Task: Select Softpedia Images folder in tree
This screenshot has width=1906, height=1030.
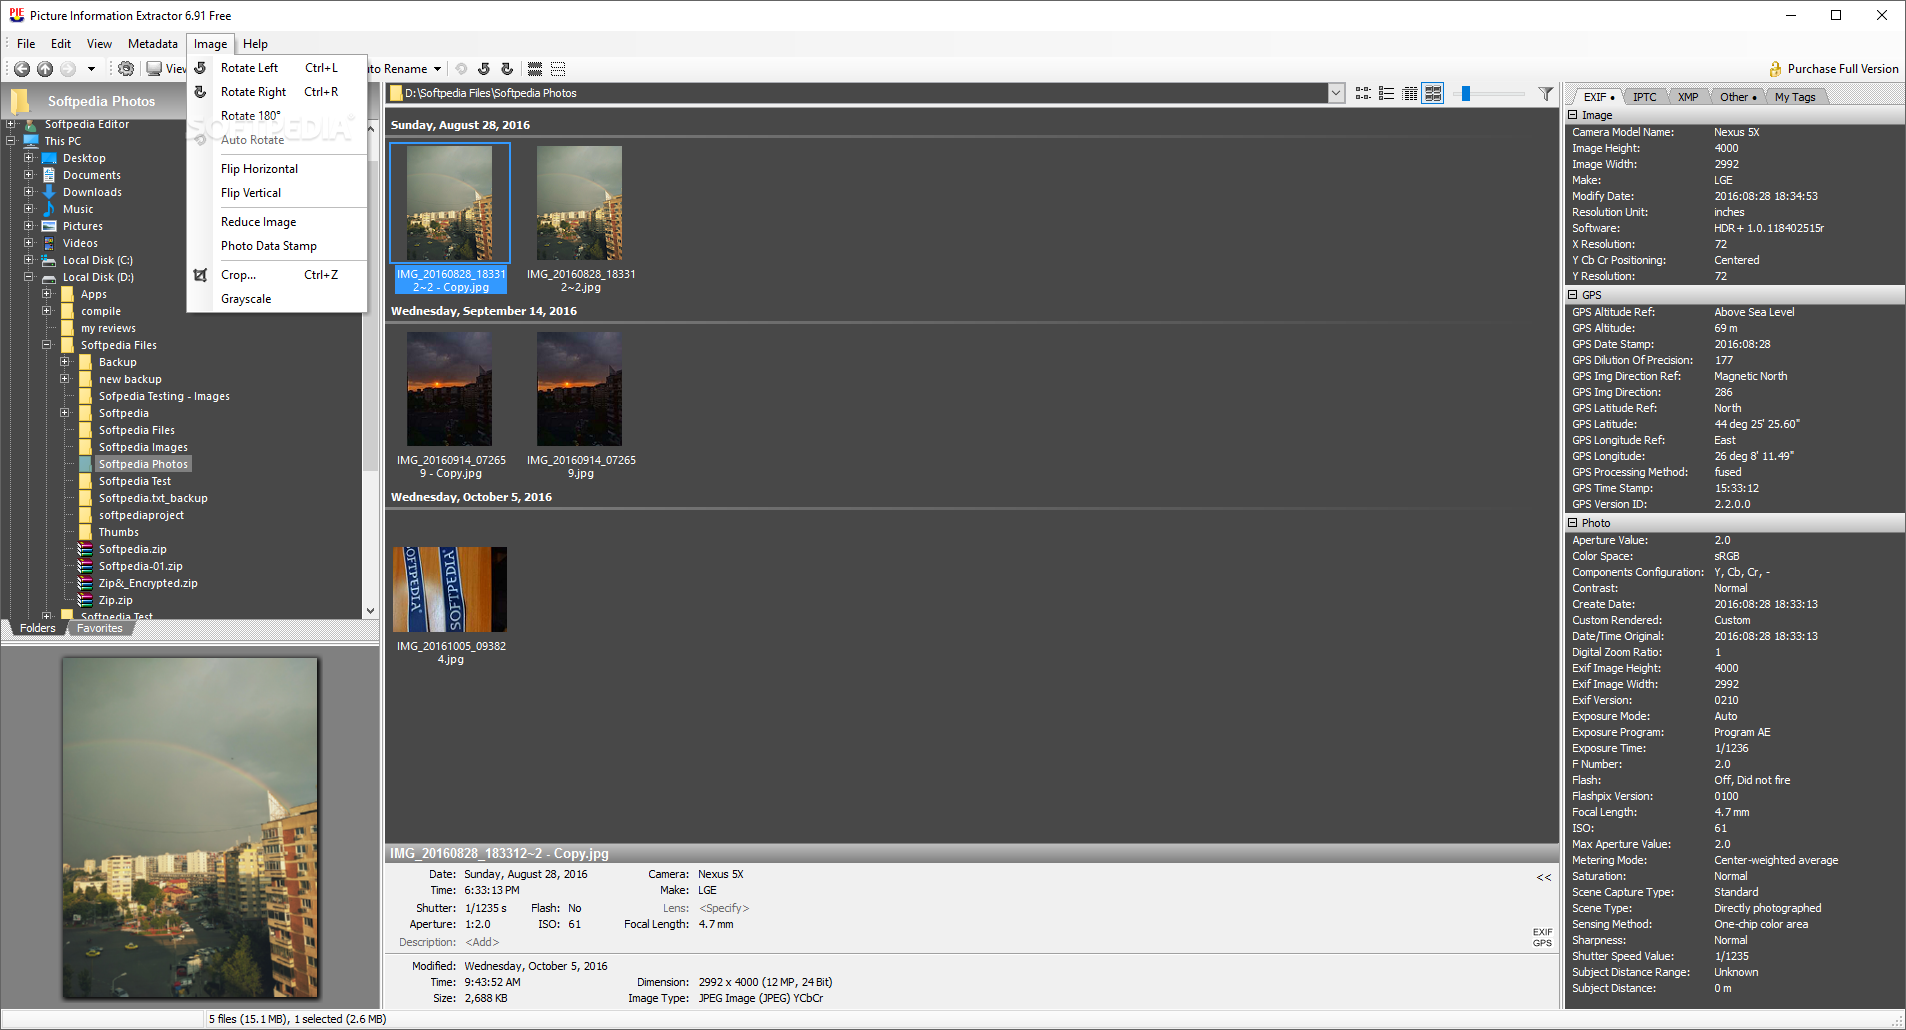Action: [143, 447]
